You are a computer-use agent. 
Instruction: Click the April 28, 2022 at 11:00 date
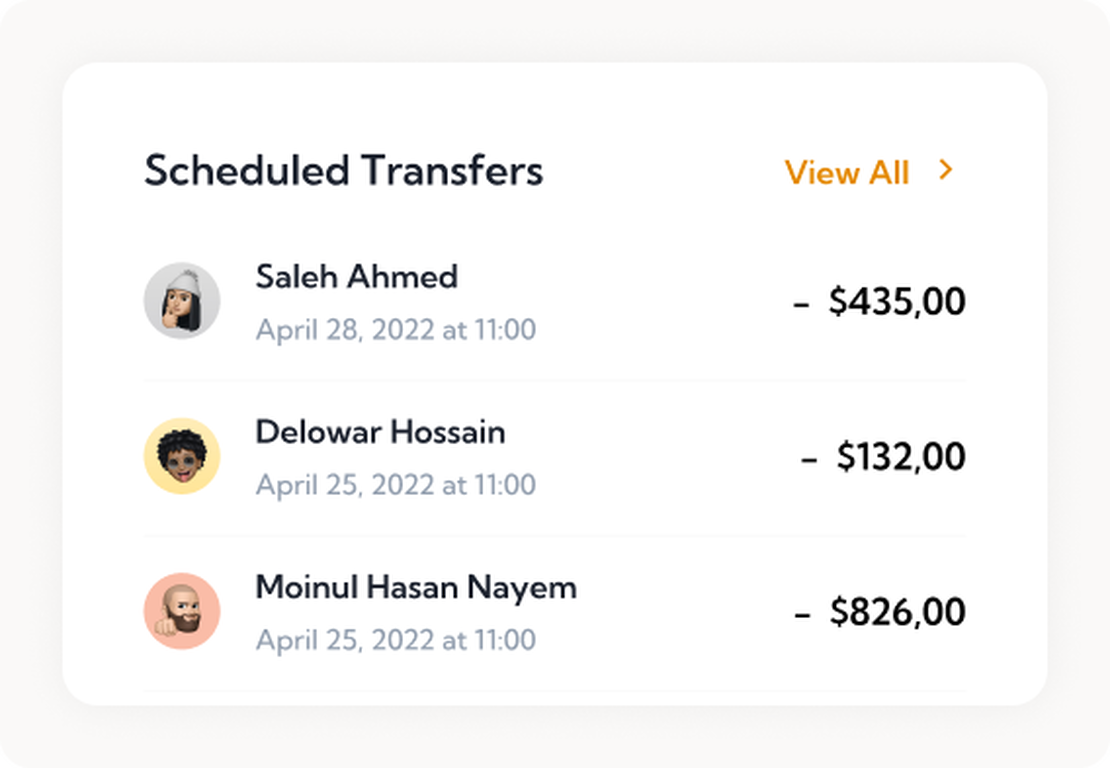pos(396,329)
